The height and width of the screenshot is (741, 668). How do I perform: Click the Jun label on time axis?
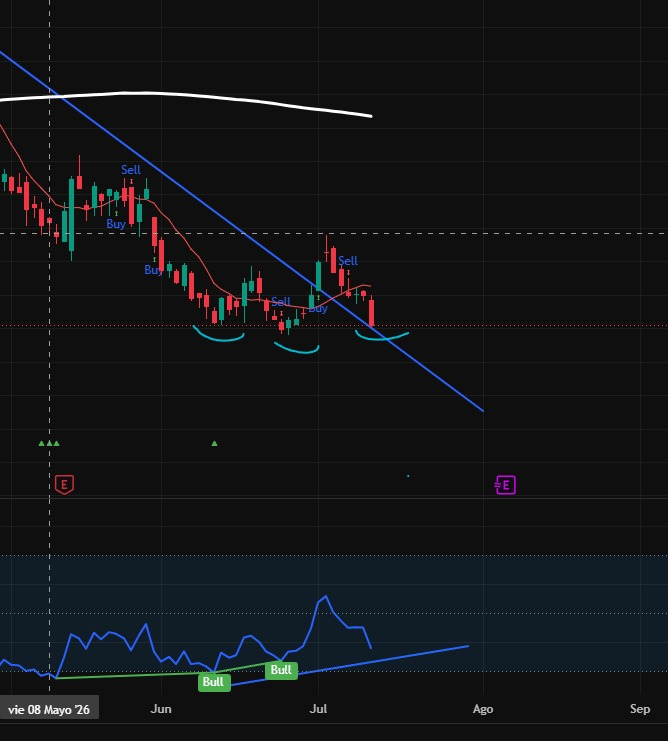[161, 709]
